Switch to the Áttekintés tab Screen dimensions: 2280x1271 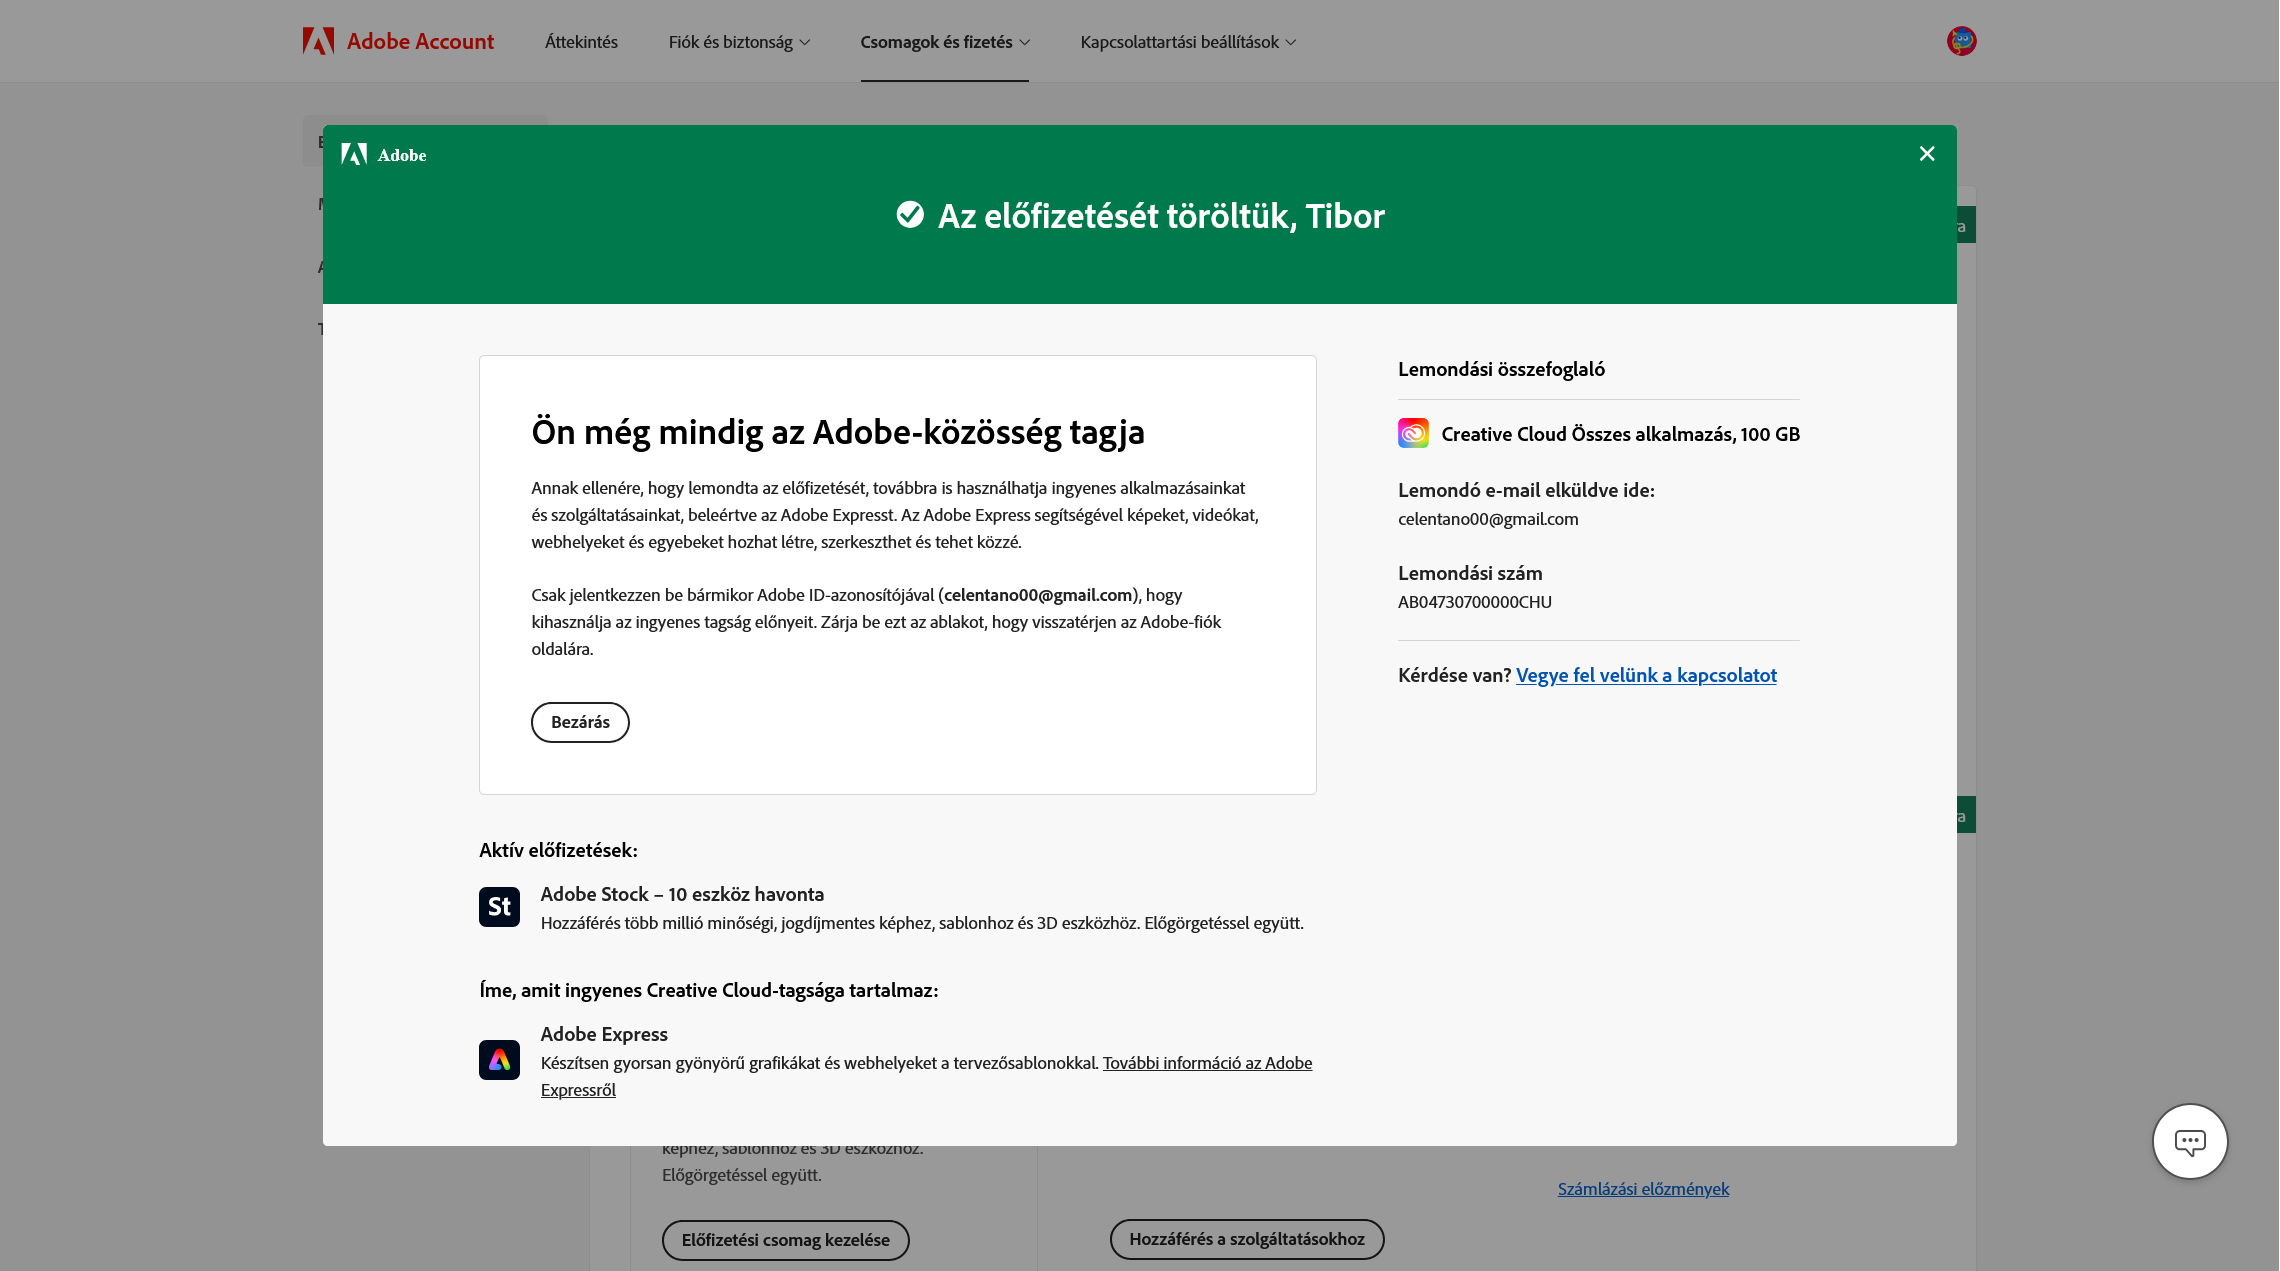[581, 41]
